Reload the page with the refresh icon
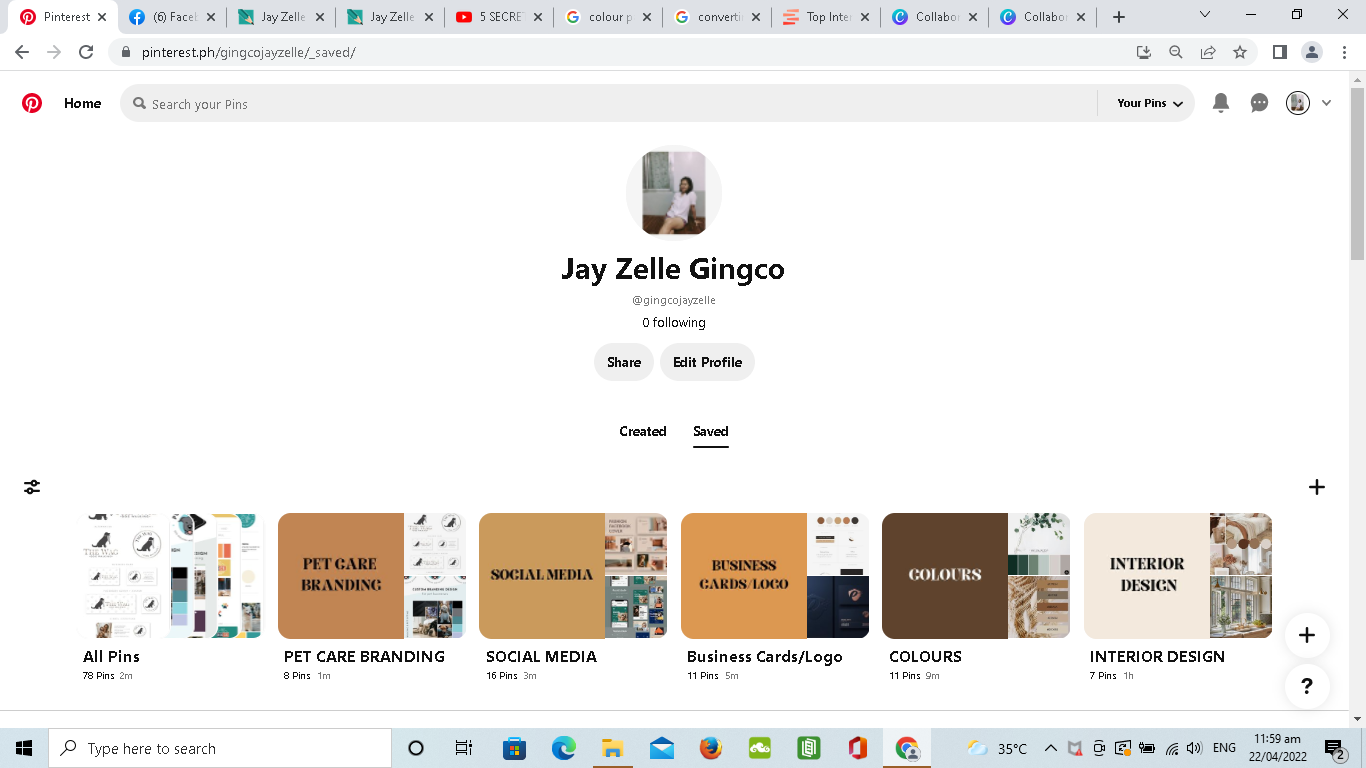The image size is (1366, 768). click(86, 52)
